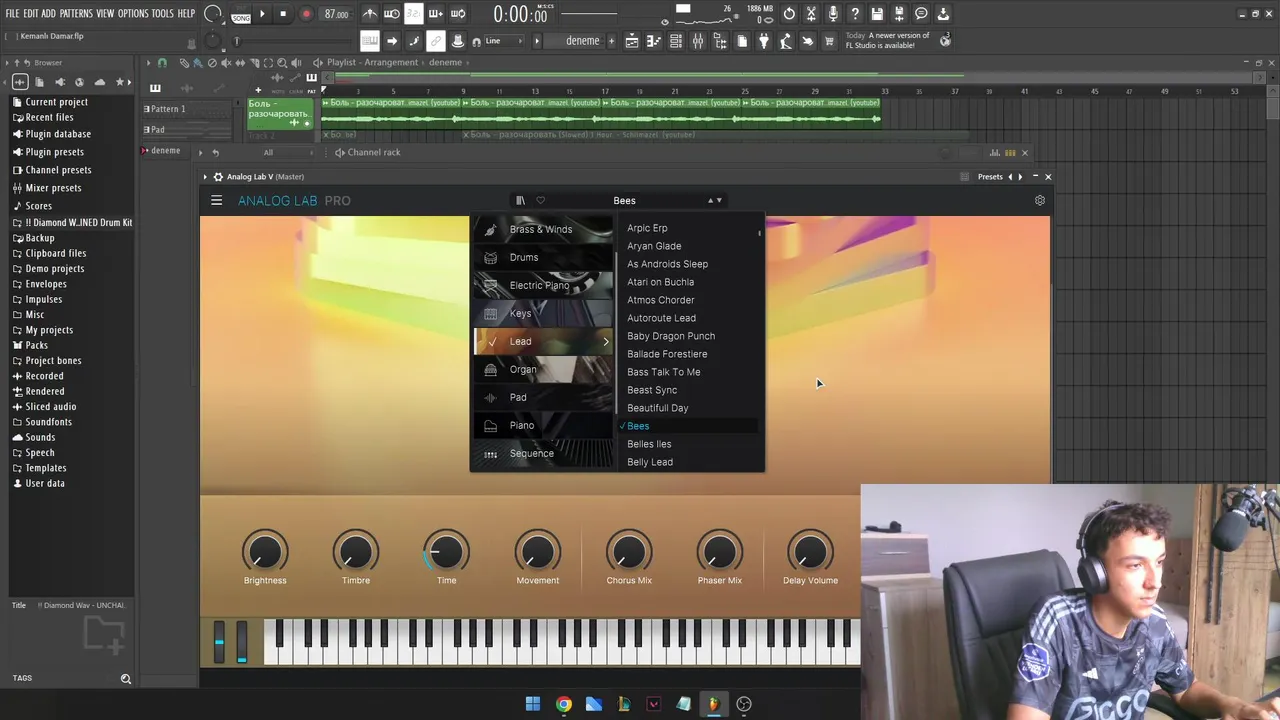Open the news globe notification icon
1280x720 pixels.
click(945, 41)
